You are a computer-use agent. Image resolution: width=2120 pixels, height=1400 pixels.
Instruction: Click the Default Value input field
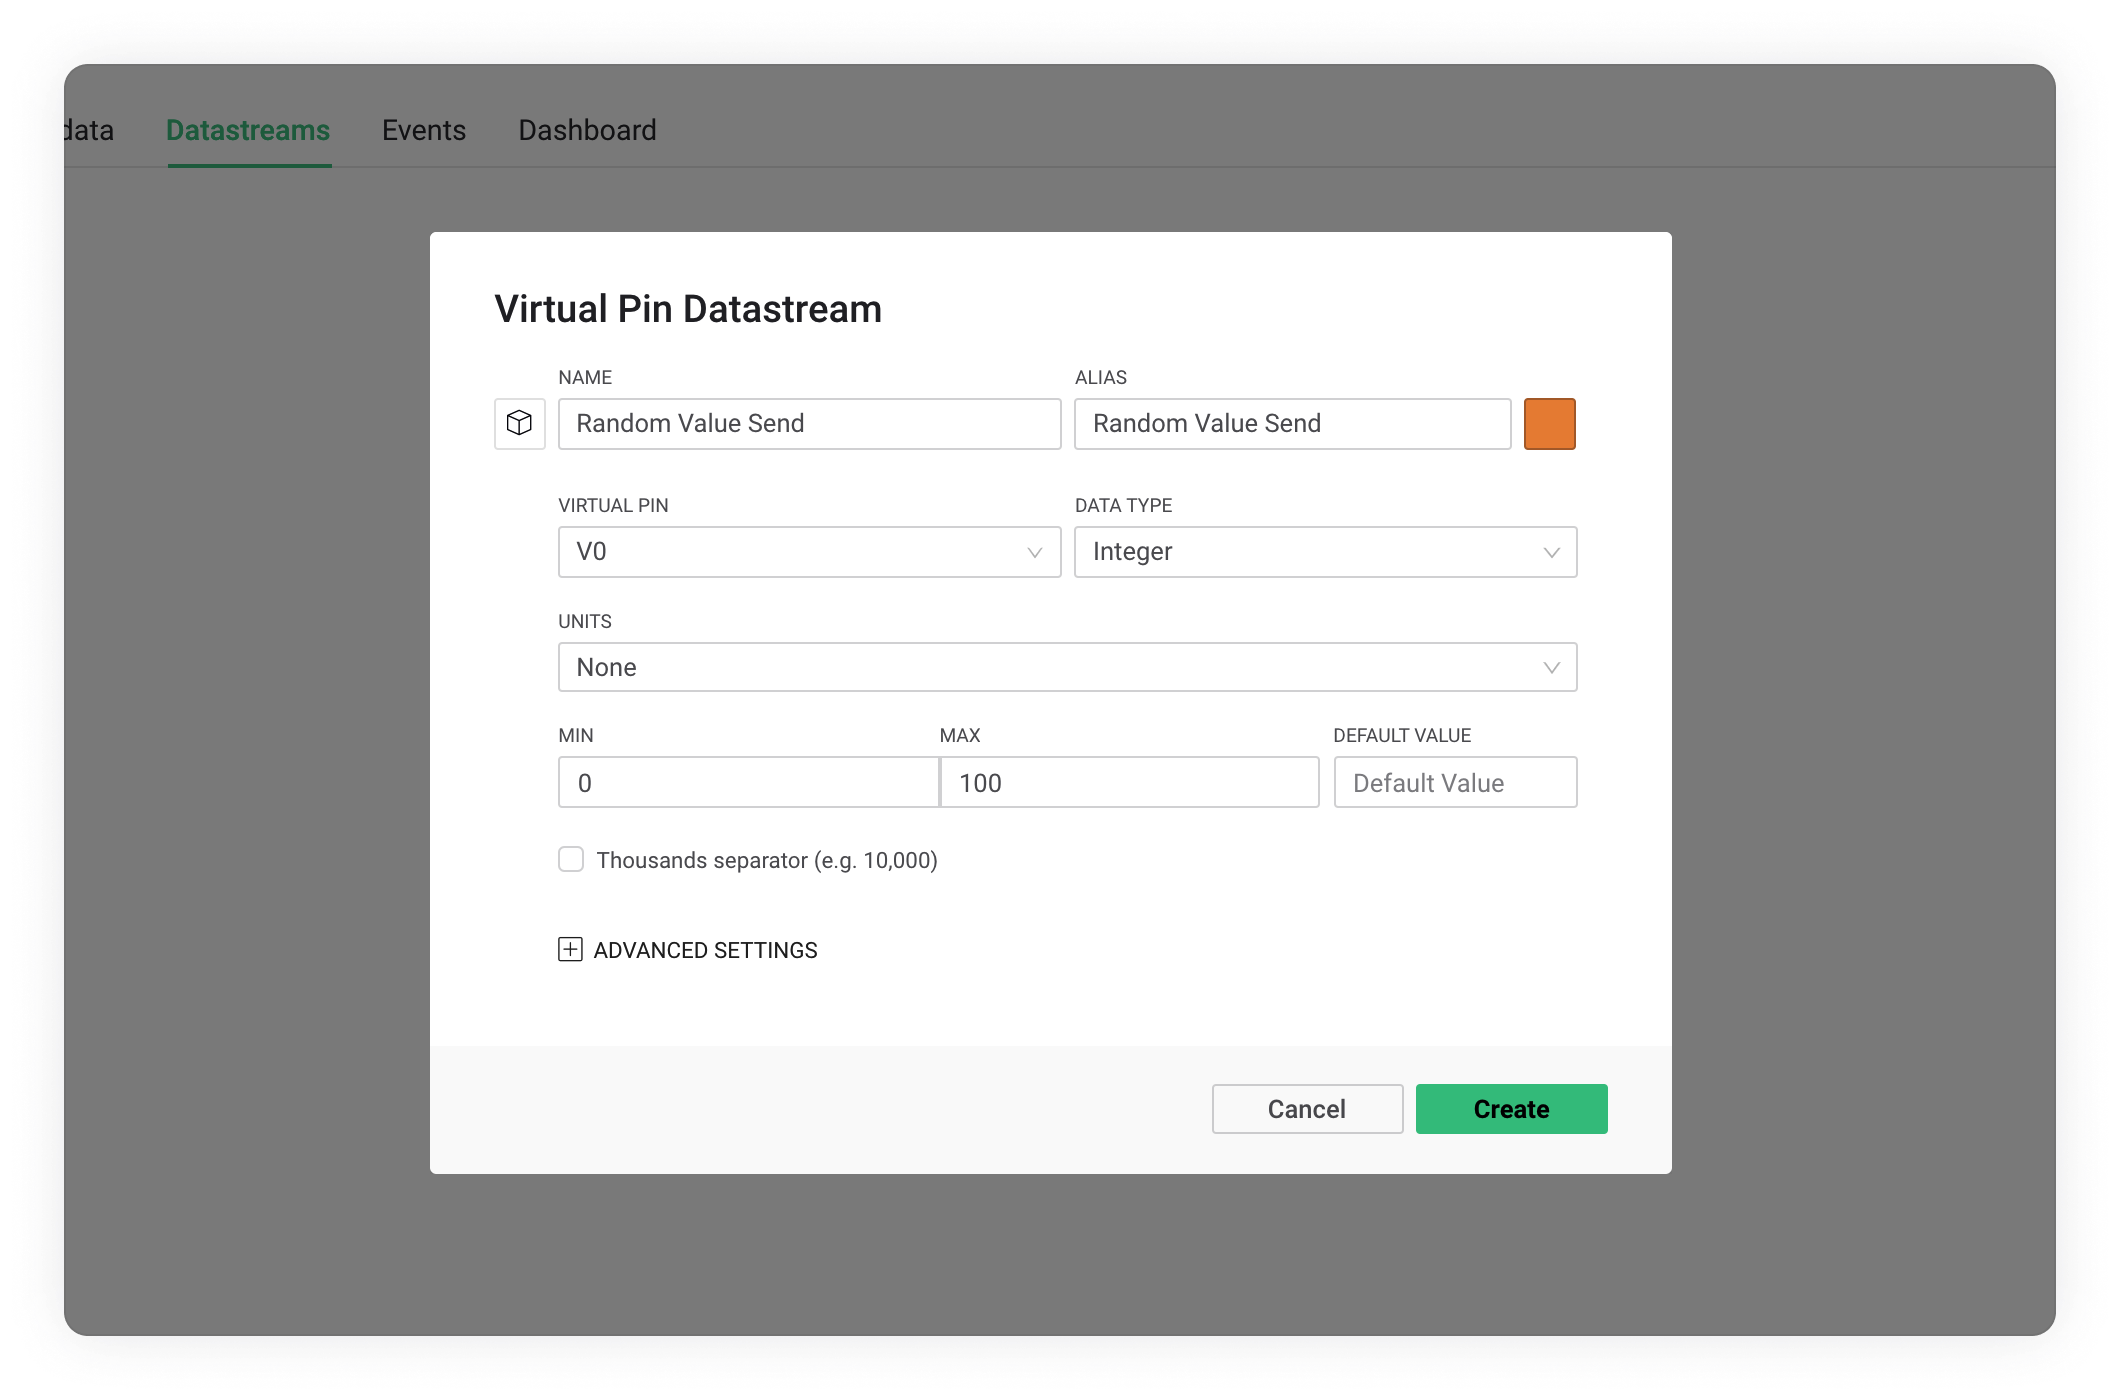(1455, 783)
